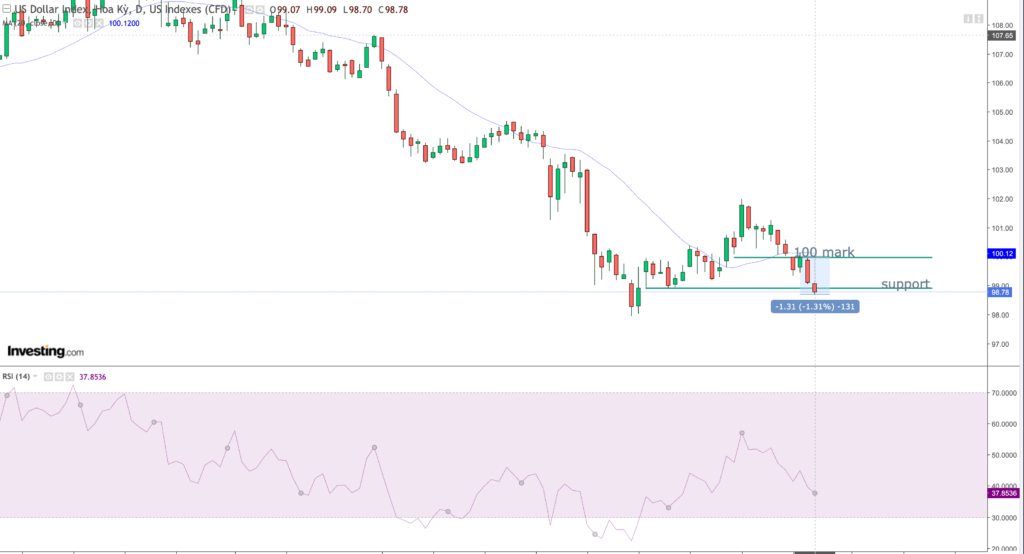The width and height of the screenshot is (1024, 554).
Task: Select the 'support' text annotation
Action: (x=905, y=284)
